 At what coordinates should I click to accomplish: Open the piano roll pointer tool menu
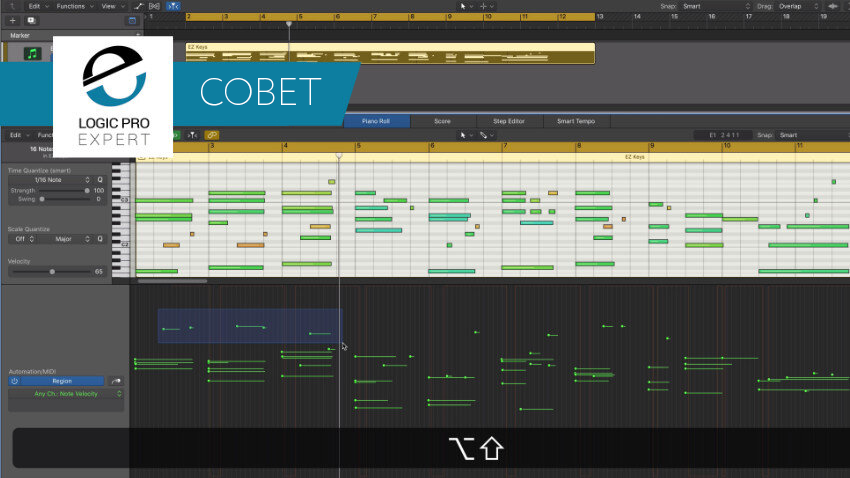pos(466,135)
